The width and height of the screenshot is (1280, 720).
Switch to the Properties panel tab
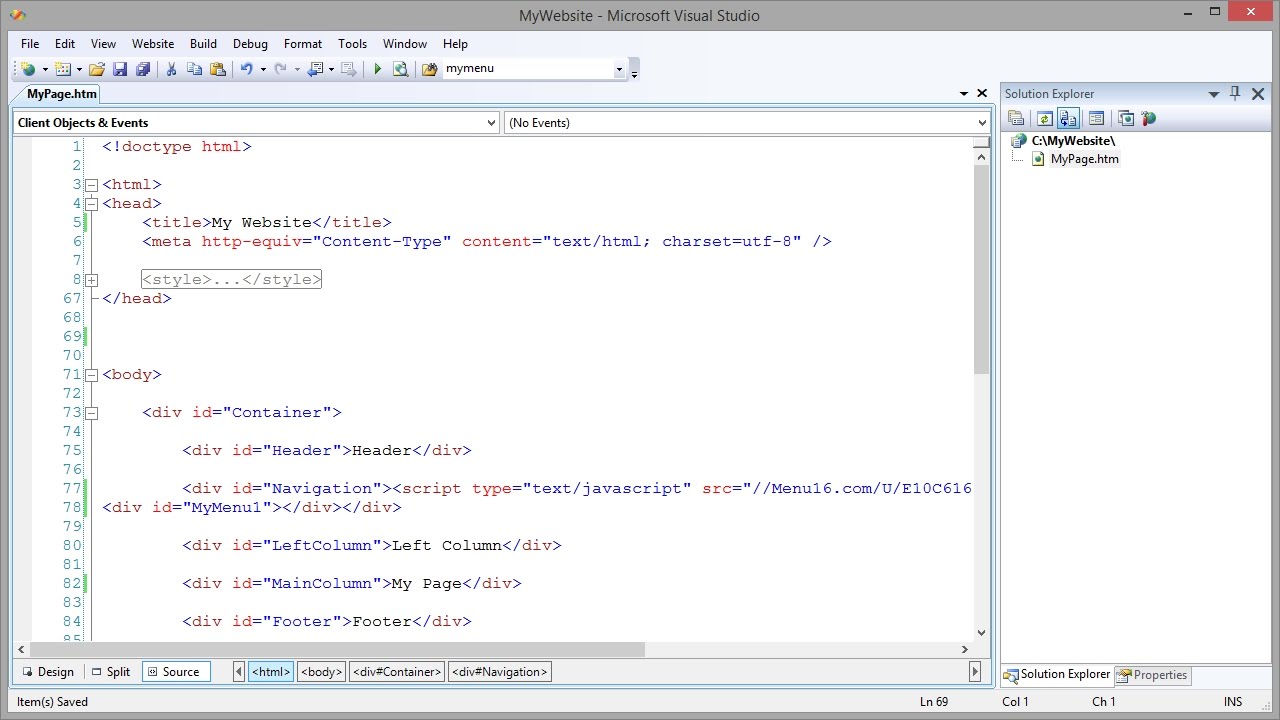click(1152, 675)
